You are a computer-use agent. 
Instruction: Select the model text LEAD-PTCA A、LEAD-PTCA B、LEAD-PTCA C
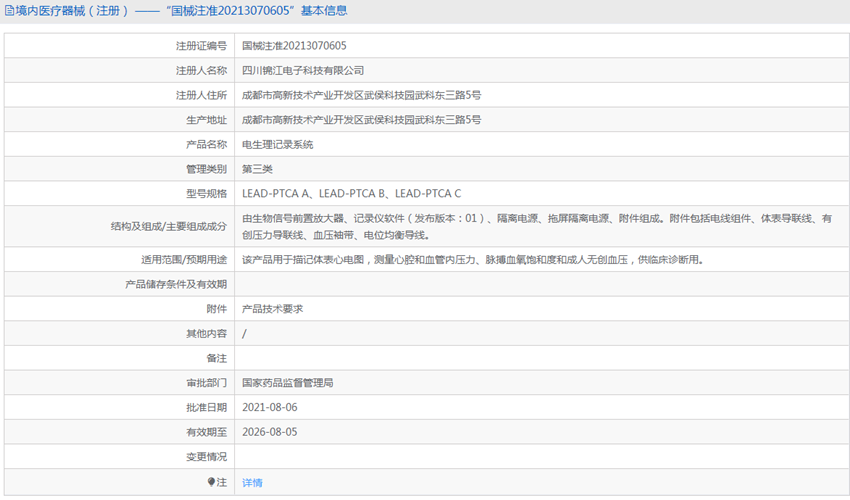tap(351, 194)
